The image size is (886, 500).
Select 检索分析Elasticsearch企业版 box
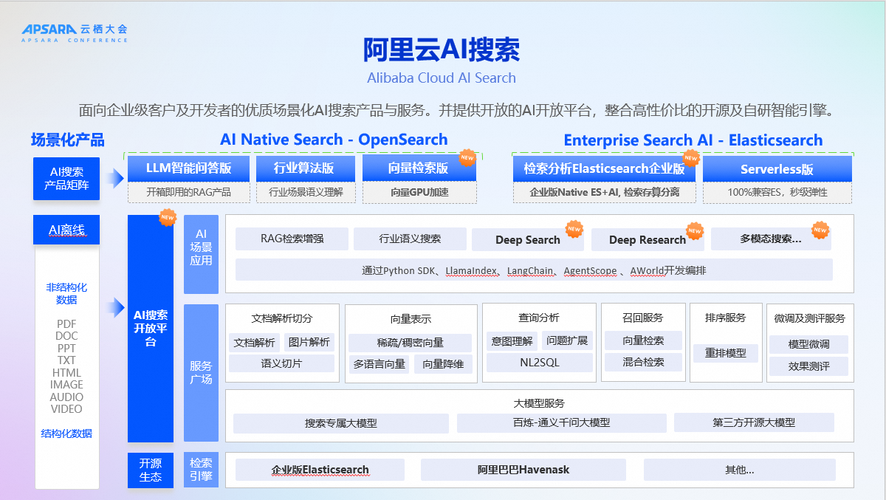pyautogui.click(x=603, y=169)
